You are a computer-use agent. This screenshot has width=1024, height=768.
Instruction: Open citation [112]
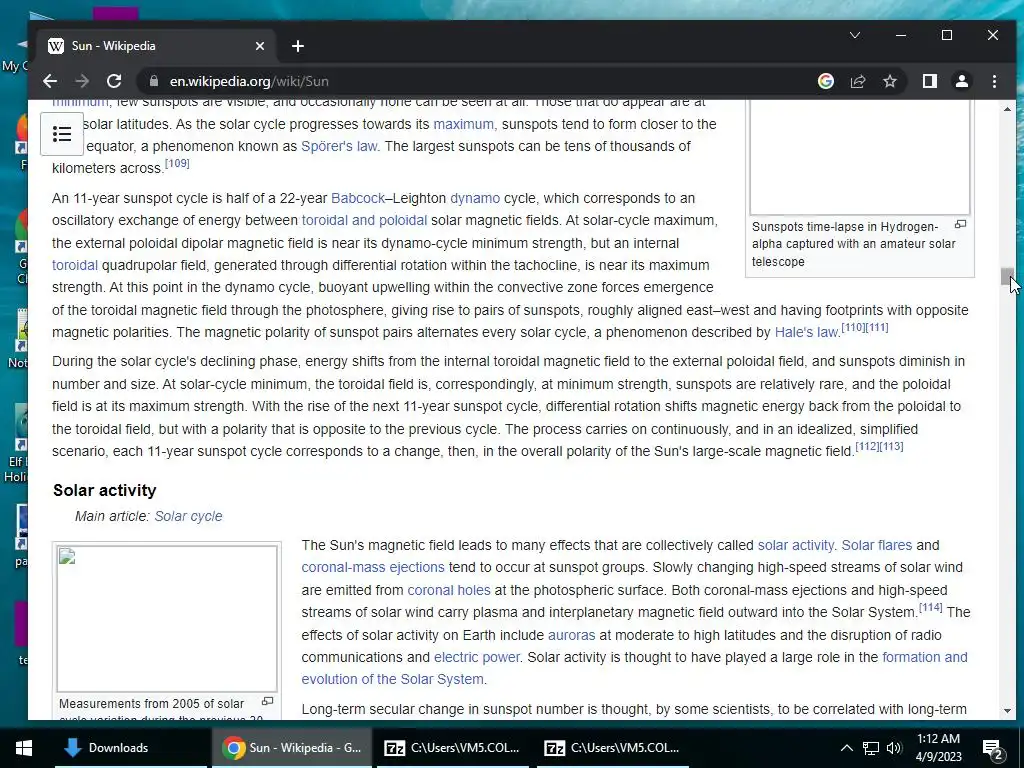(867, 446)
